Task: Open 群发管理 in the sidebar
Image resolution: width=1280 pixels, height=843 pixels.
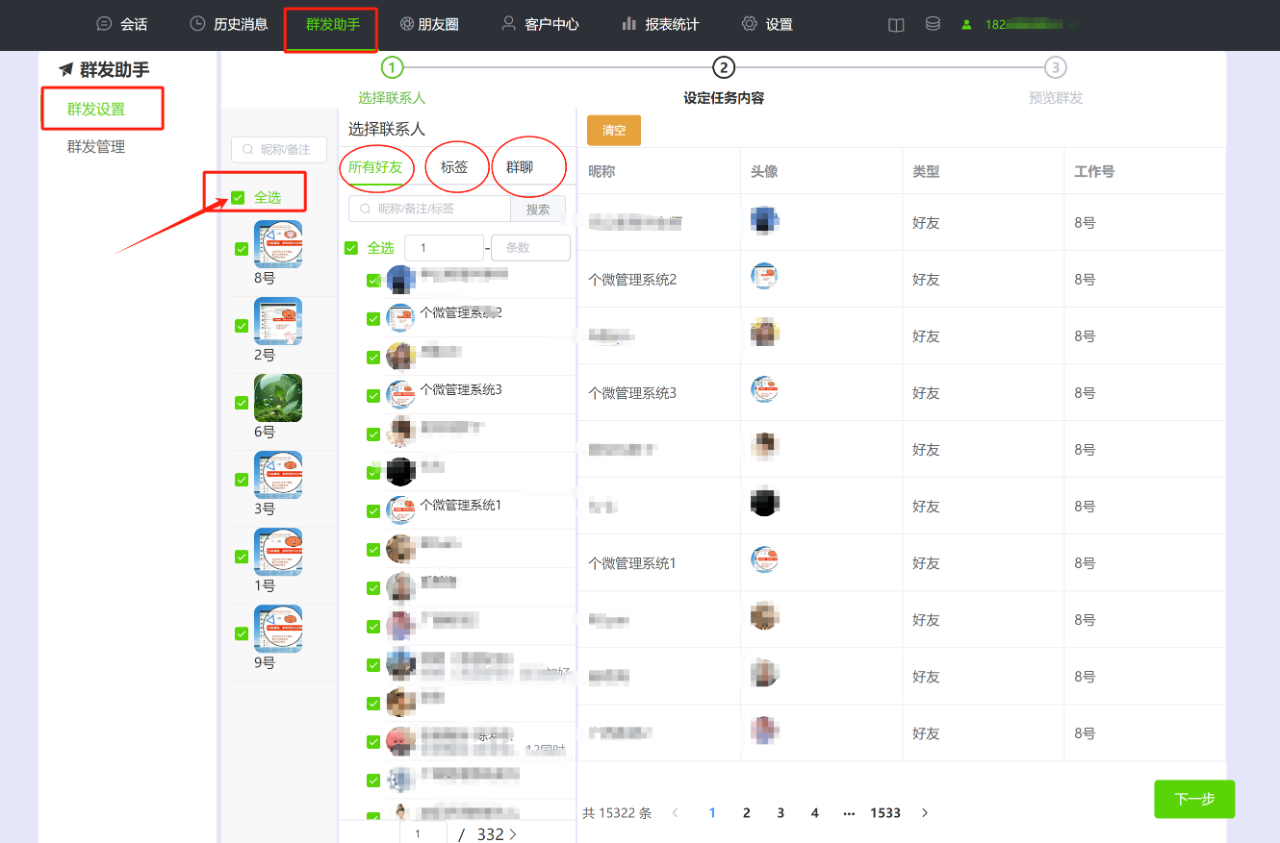Action: pyautogui.click(x=96, y=147)
